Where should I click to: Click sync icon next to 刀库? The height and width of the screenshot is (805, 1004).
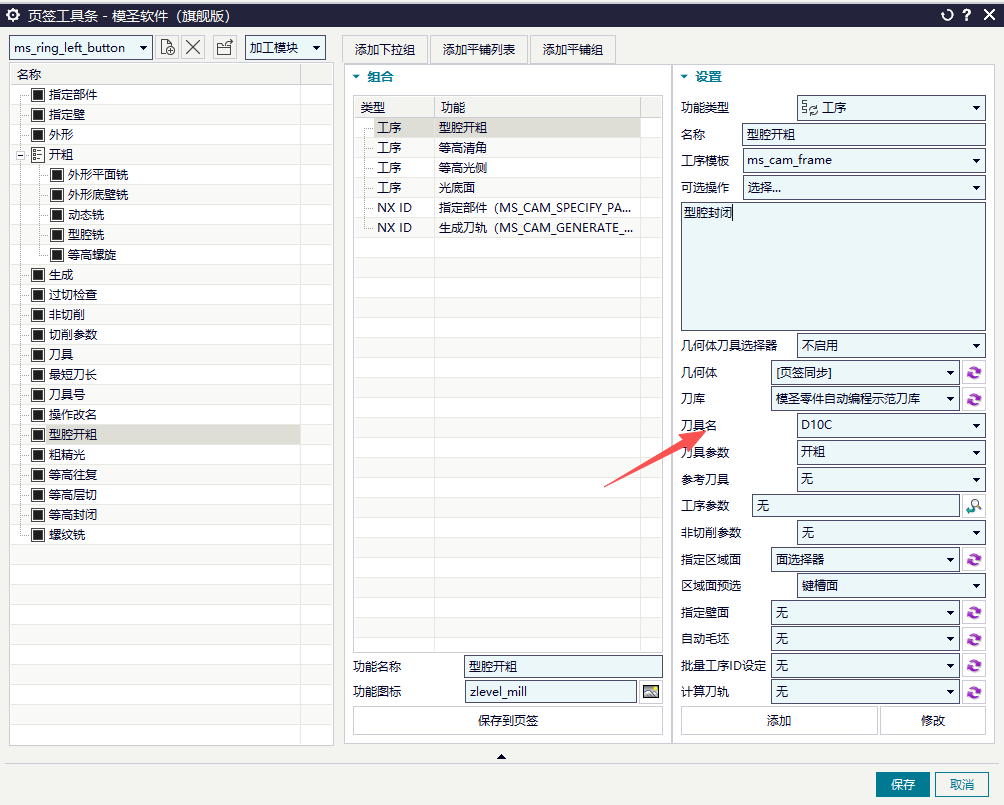(974, 399)
